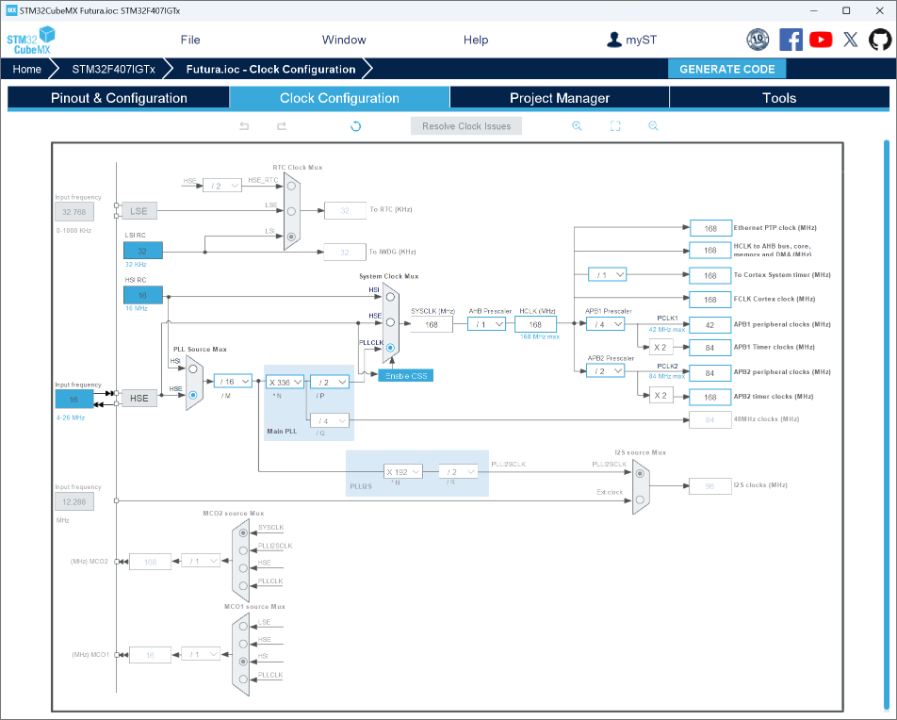Screen dimensions: 897x720
Task: Open the HSE_RTC /2 divider dropdown
Action: 223,186
